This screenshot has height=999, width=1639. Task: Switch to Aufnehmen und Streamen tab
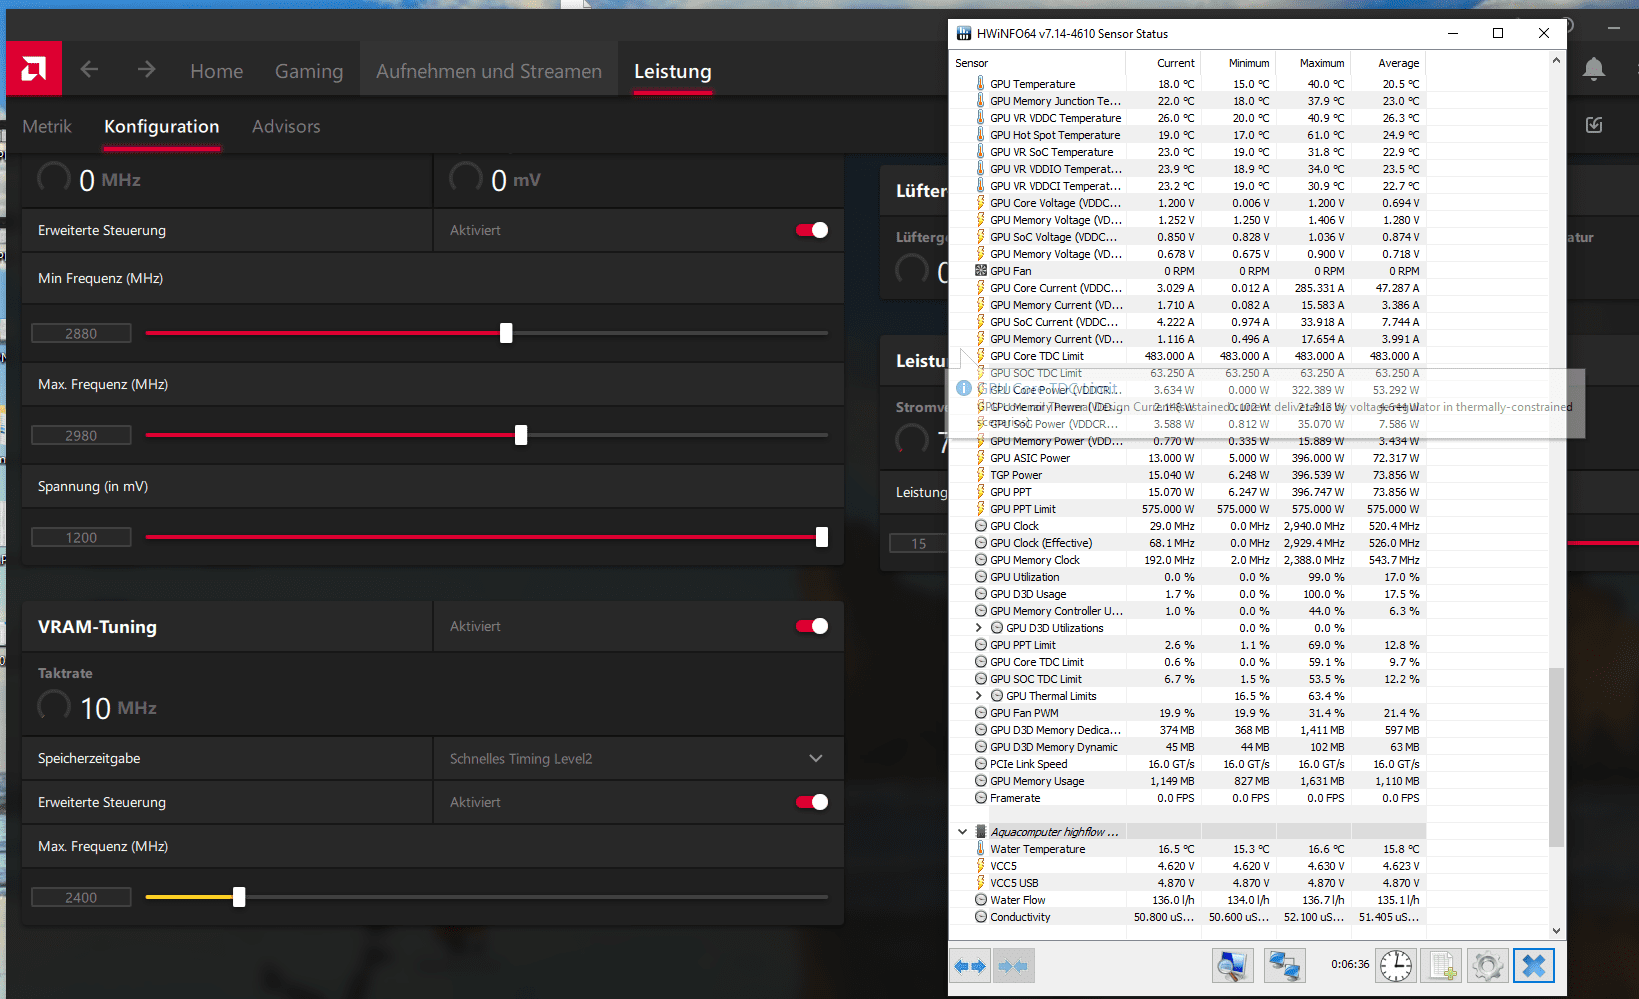click(489, 71)
